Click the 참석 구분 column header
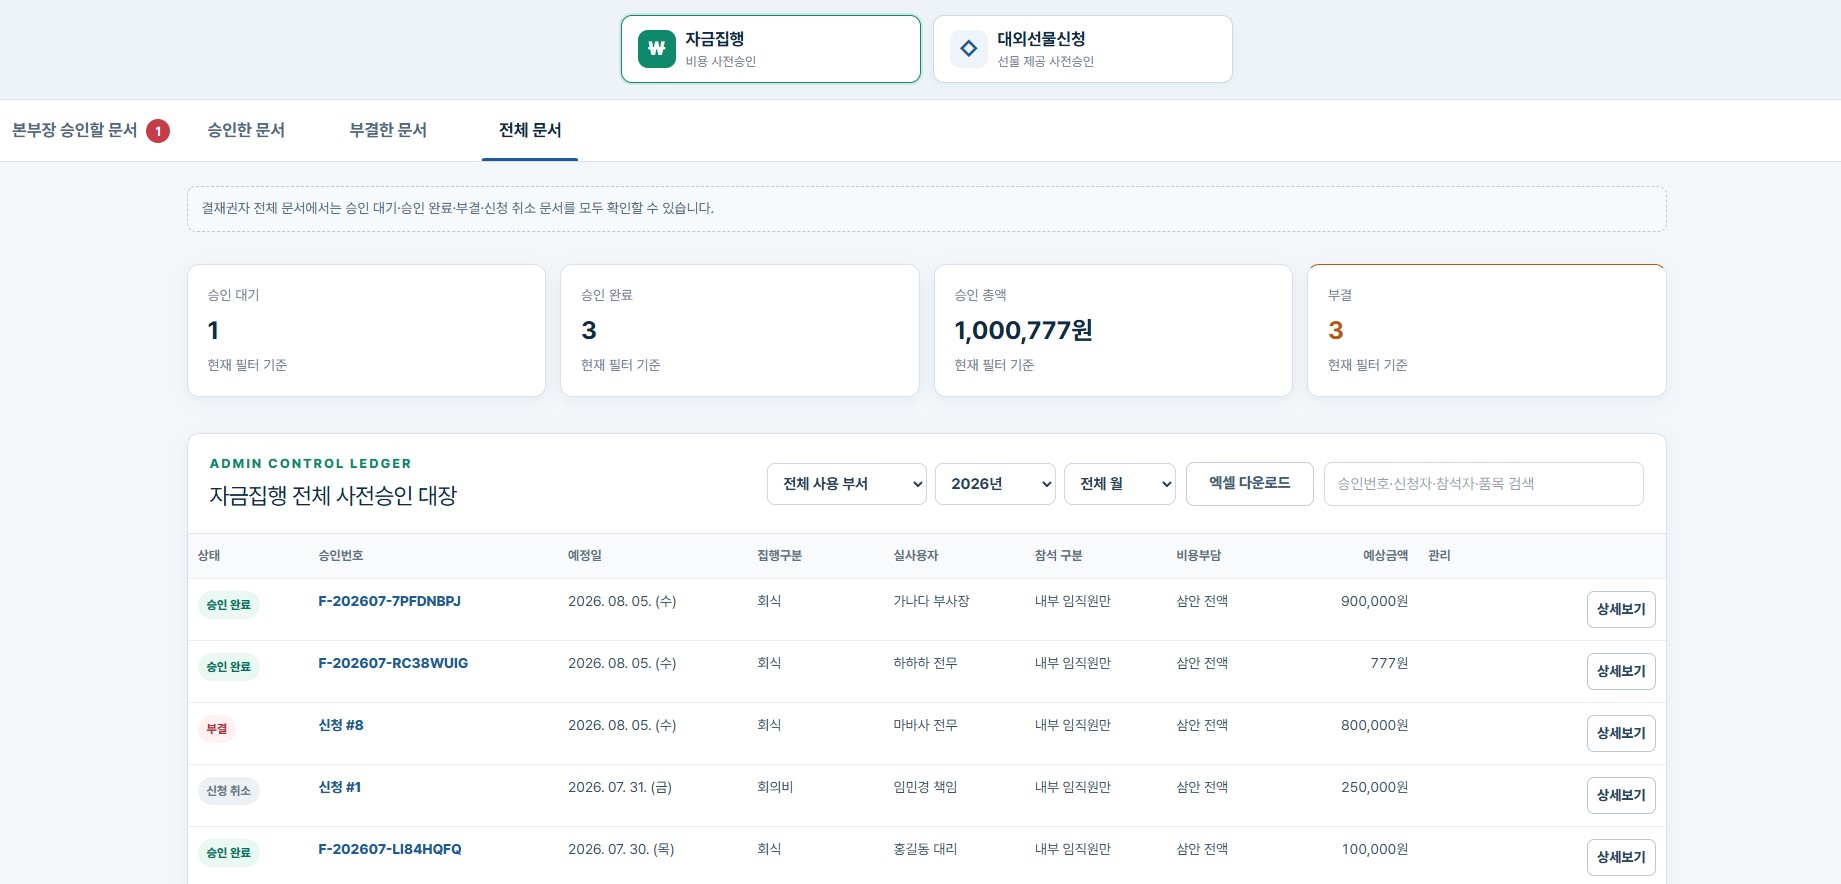The width and height of the screenshot is (1841, 884). point(1059,555)
